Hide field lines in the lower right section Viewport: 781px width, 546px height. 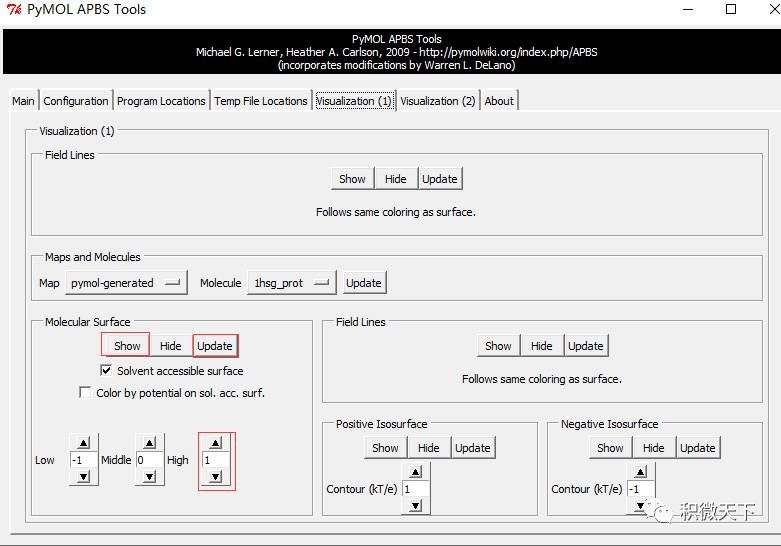541,346
